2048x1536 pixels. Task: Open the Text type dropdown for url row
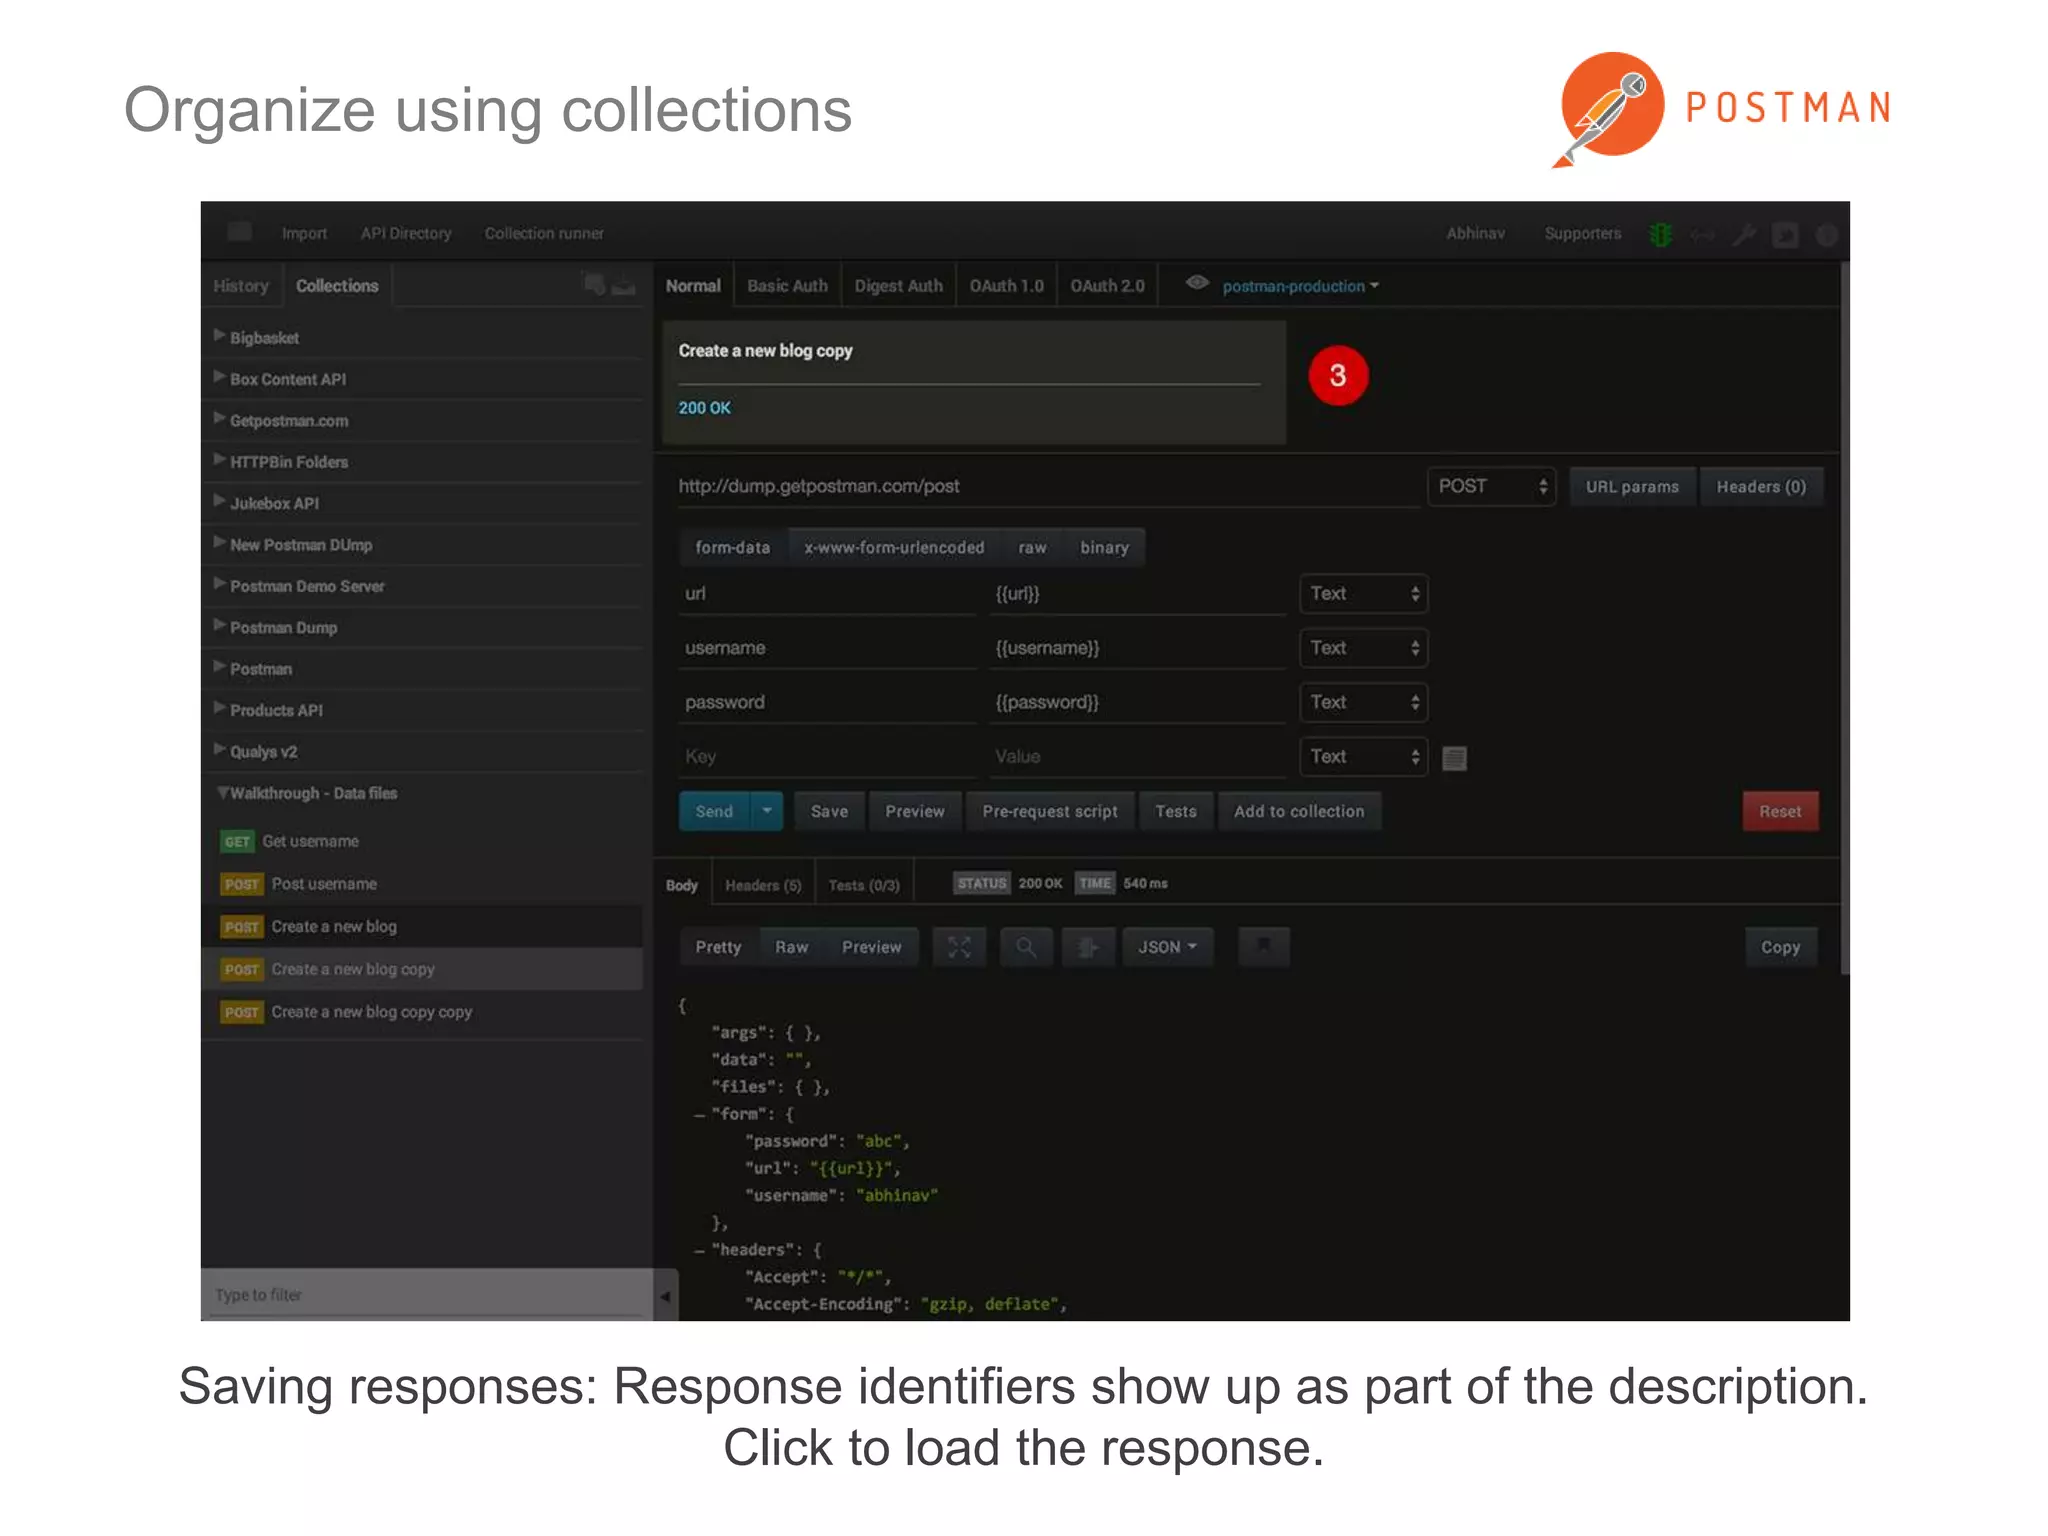pyautogui.click(x=1363, y=594)
